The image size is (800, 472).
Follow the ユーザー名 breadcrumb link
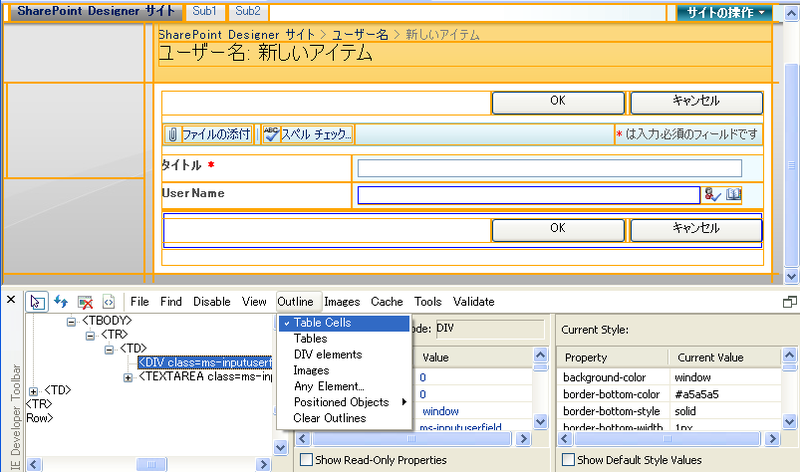coord(360,35)
